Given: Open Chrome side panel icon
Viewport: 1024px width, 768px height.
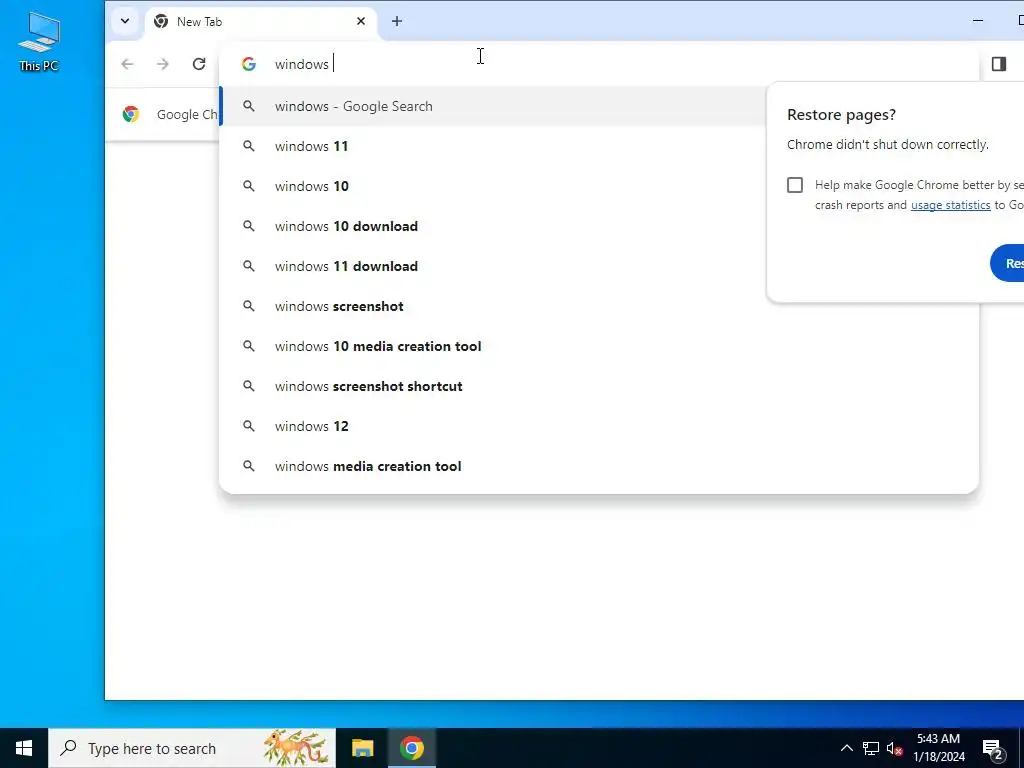Looking at the screenshot, I should pyautogui.click(x=999, y=63).
